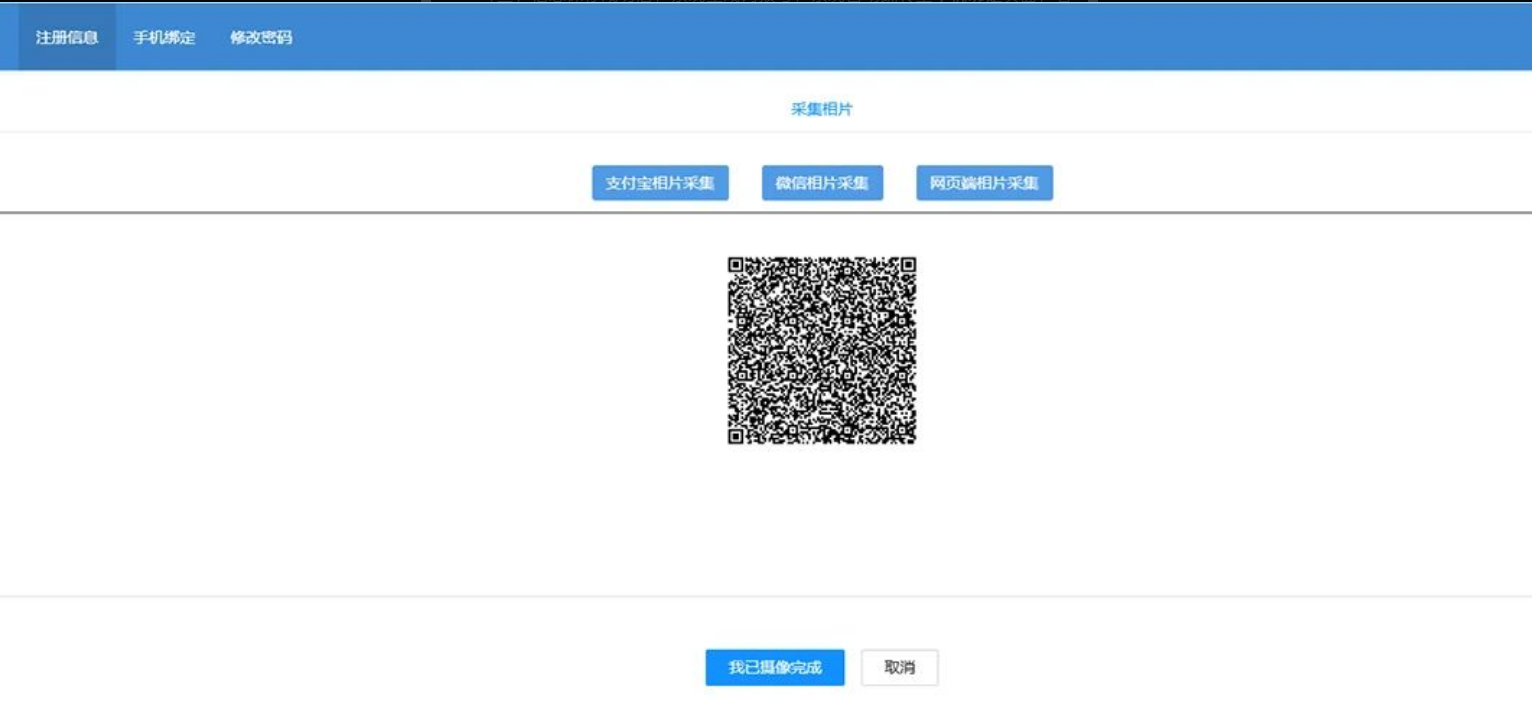Click the QR code bottom-right corner
Image resolution: width=1532 pixels, height=708 pixels.
(909, 438)
